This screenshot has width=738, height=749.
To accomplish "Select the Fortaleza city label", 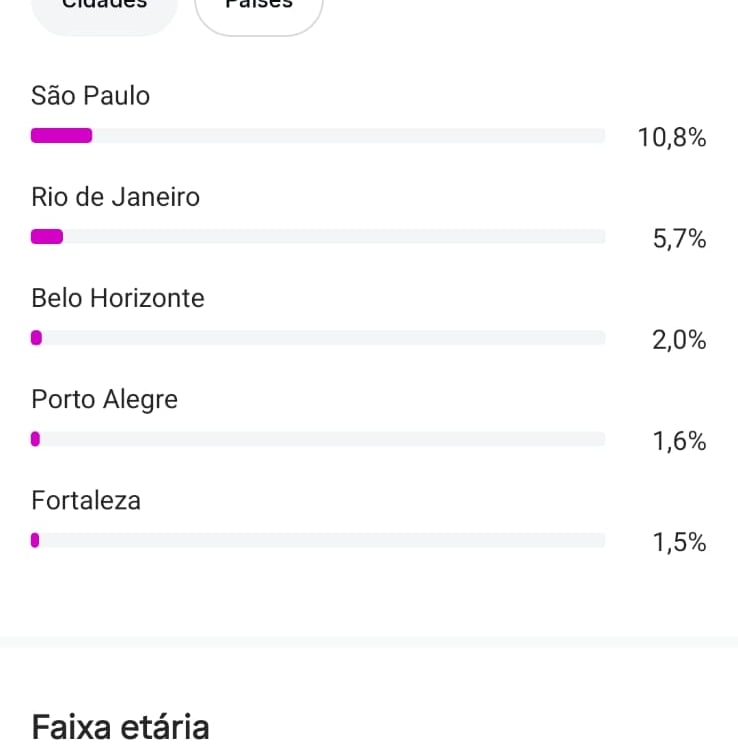I will point(86,500).
